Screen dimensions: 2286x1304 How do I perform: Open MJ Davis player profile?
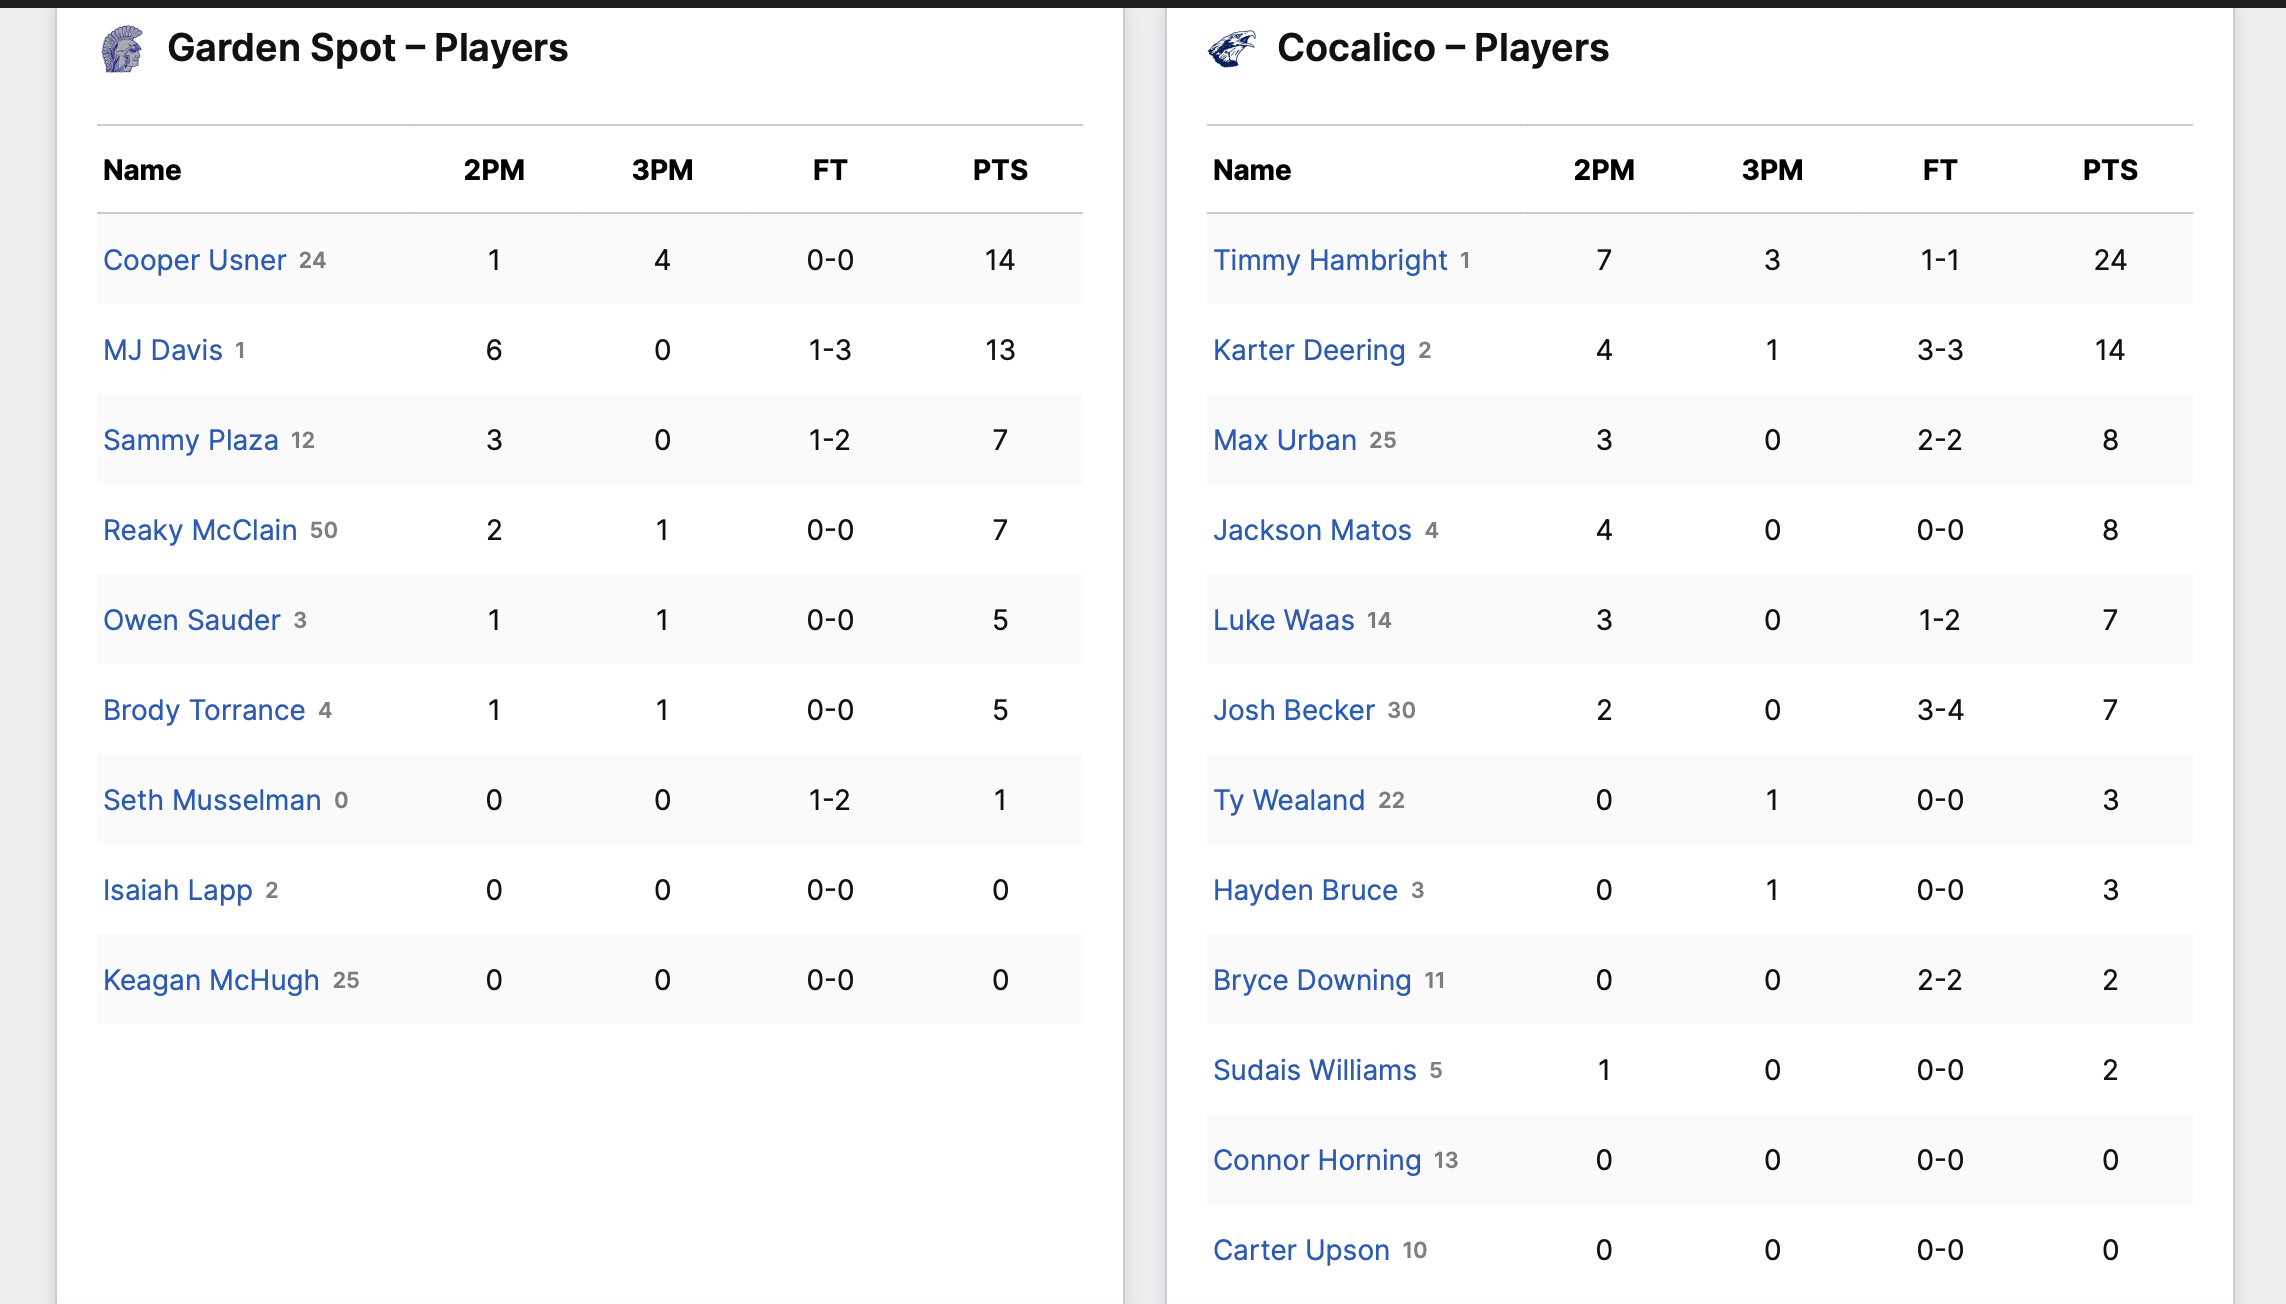point(162,350)
